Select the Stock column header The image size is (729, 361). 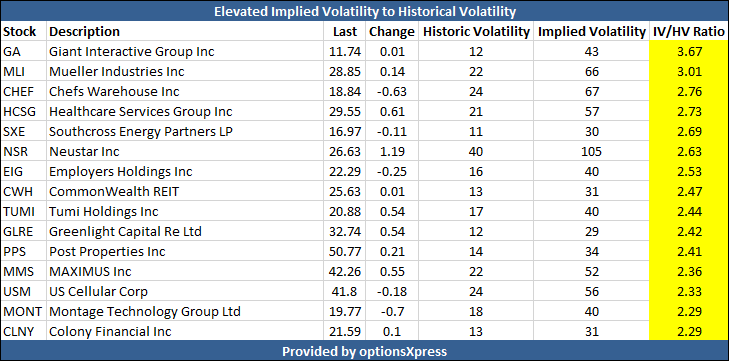23,31
